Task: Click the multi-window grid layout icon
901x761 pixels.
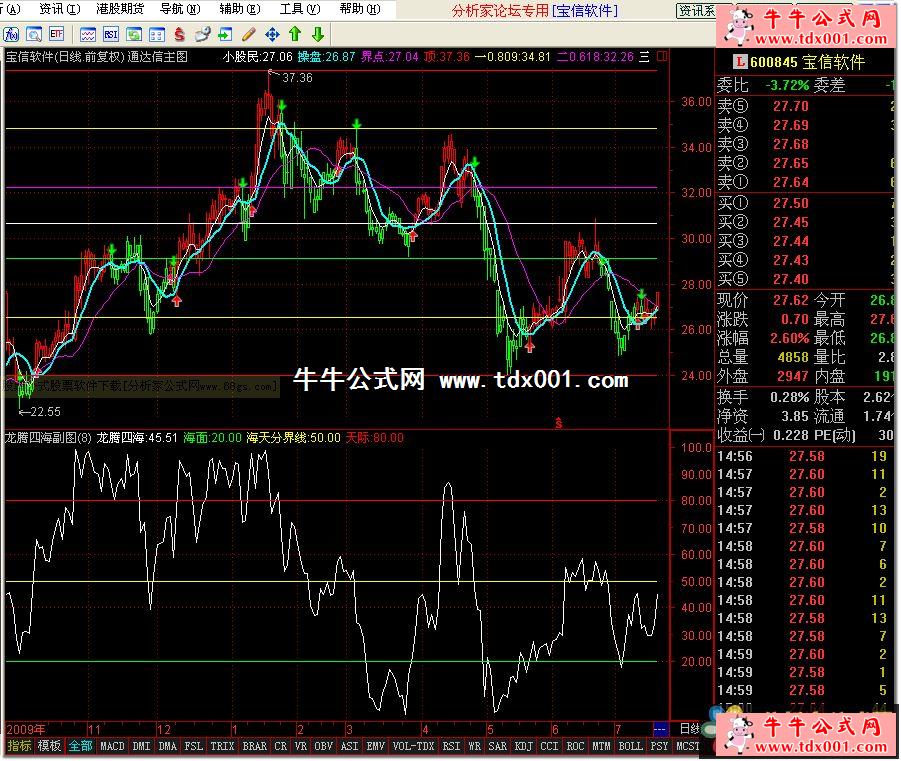Action: pyautogui.click(x=157, y=34)
